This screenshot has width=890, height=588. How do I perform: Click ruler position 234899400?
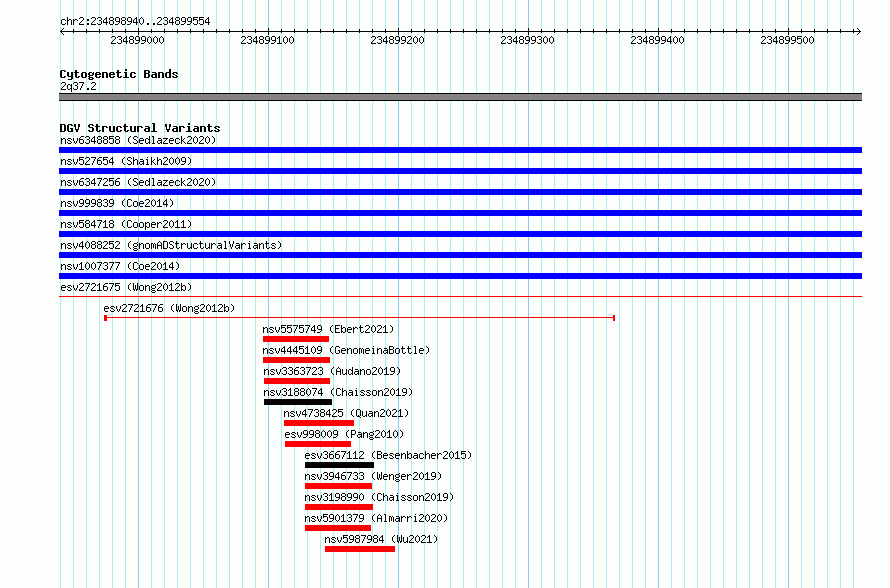657,40
